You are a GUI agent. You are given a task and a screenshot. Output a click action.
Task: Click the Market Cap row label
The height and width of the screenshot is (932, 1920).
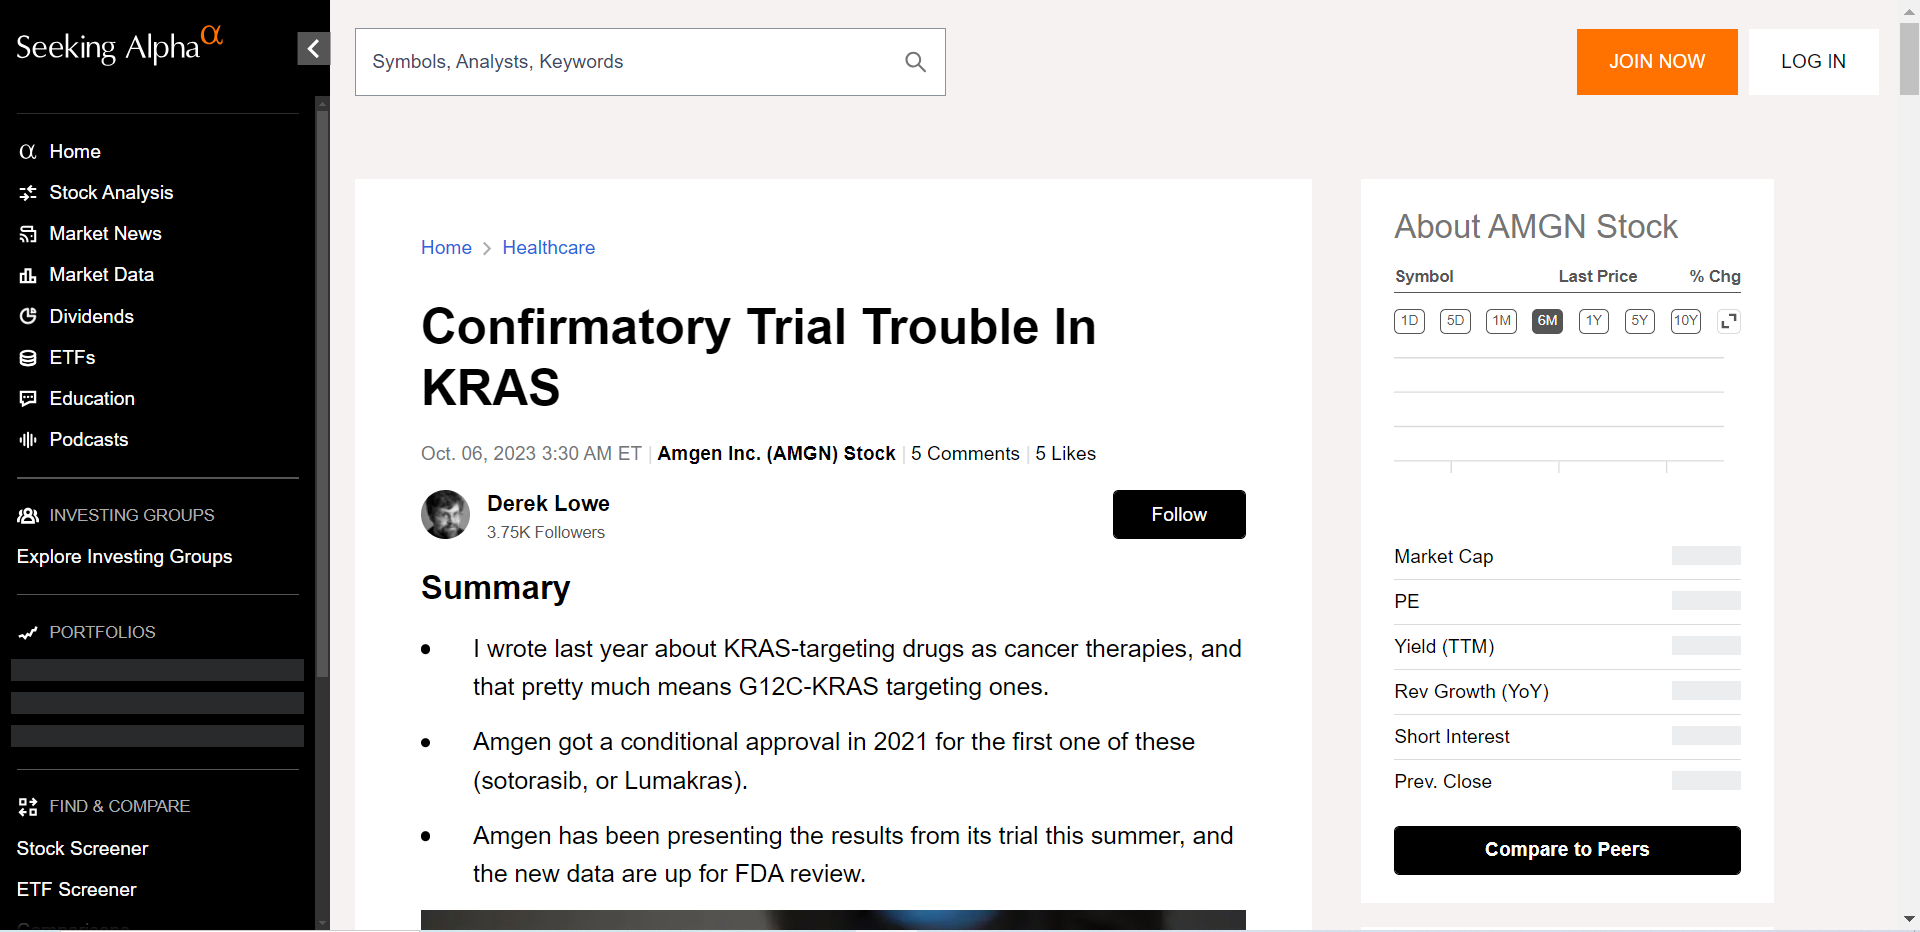pos(1443,557)
